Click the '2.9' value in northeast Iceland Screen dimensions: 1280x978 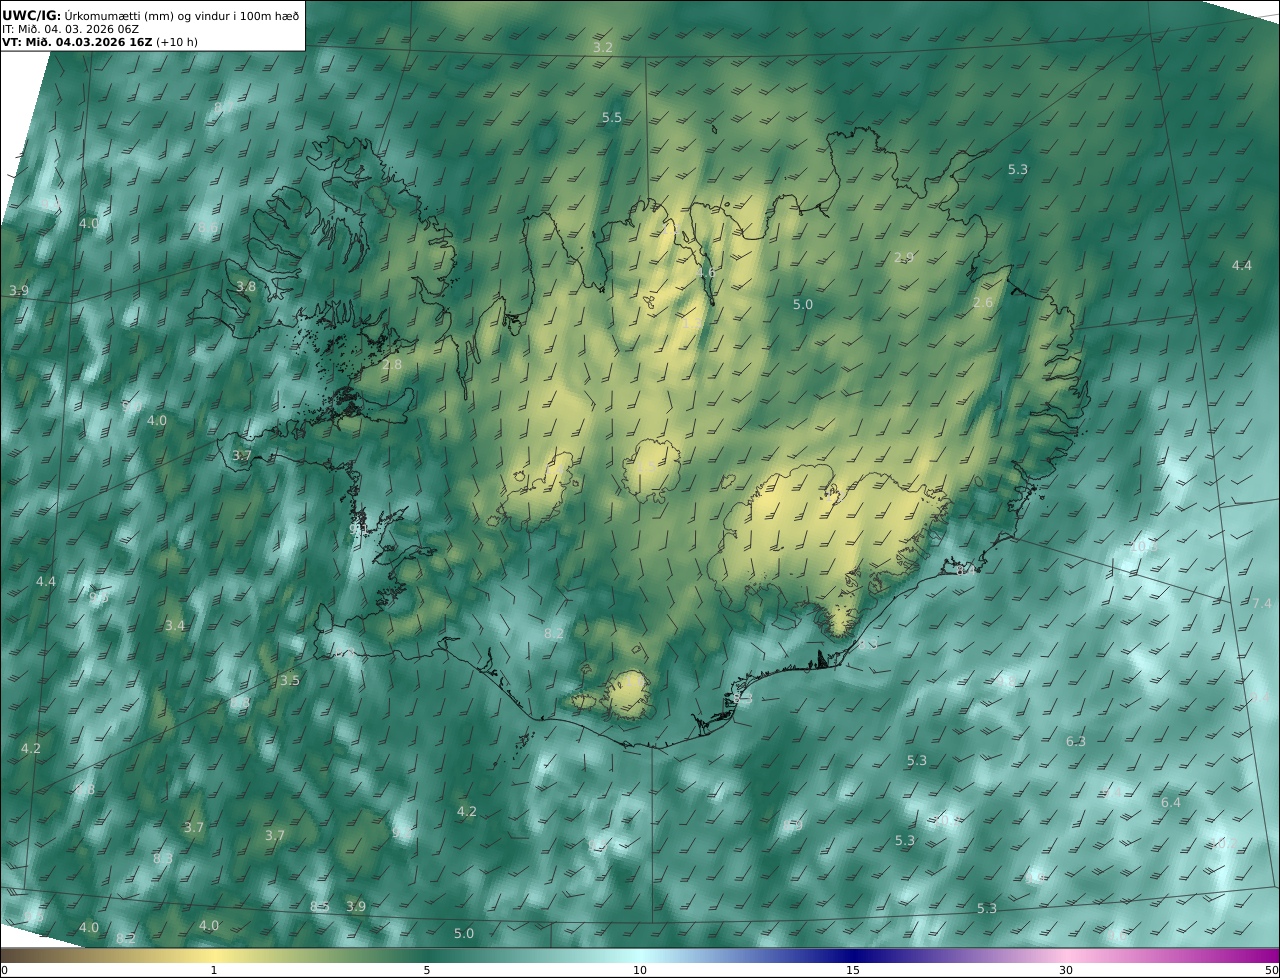(904, 258)
